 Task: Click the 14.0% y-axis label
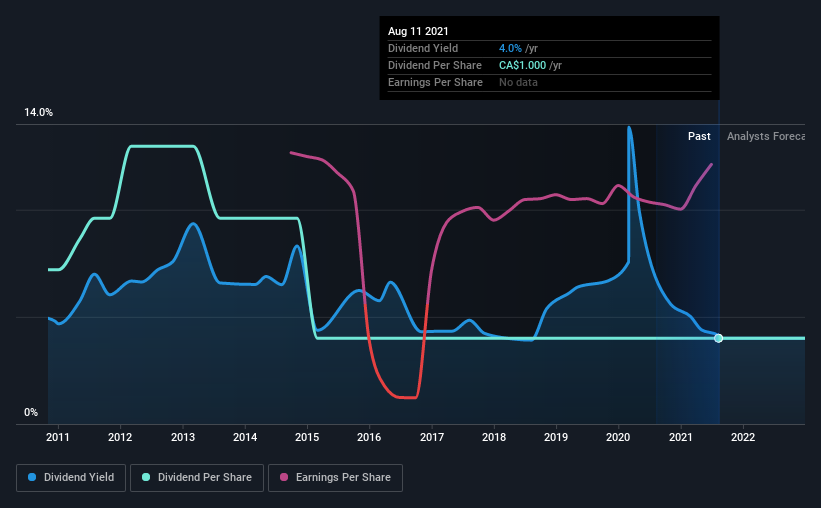point(38,113)
